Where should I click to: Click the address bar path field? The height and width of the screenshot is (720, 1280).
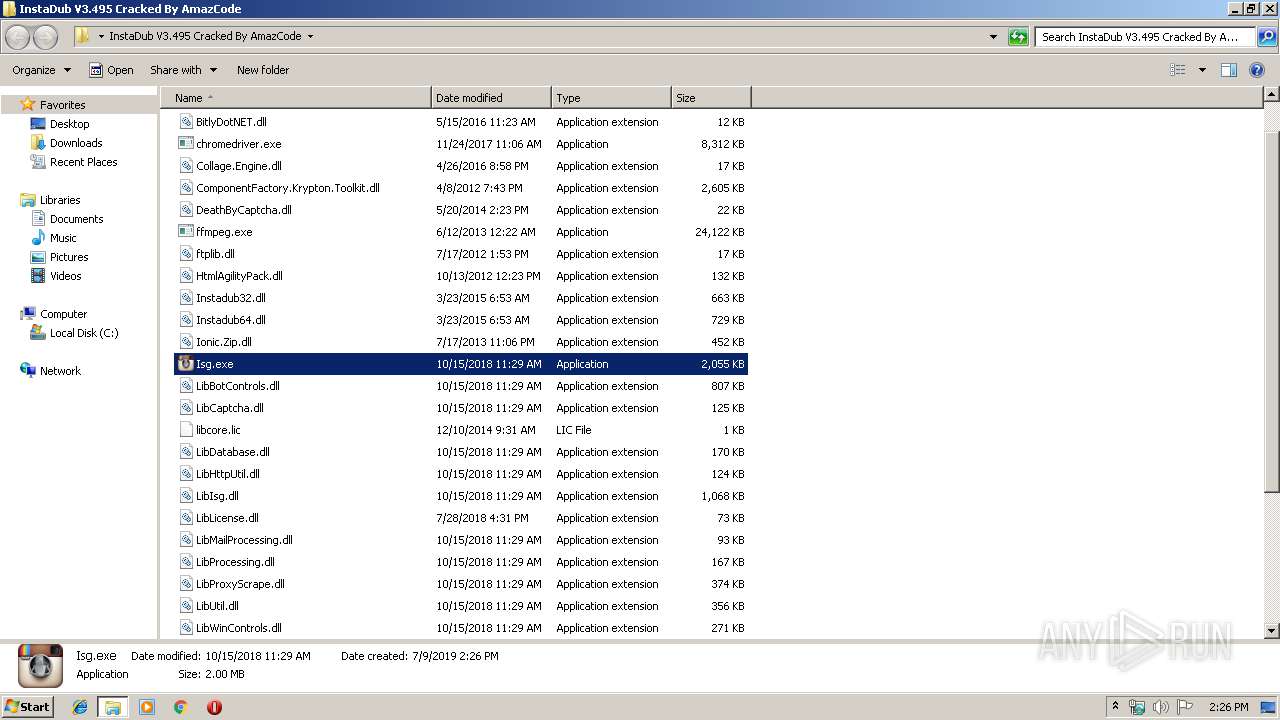point(540,37)
